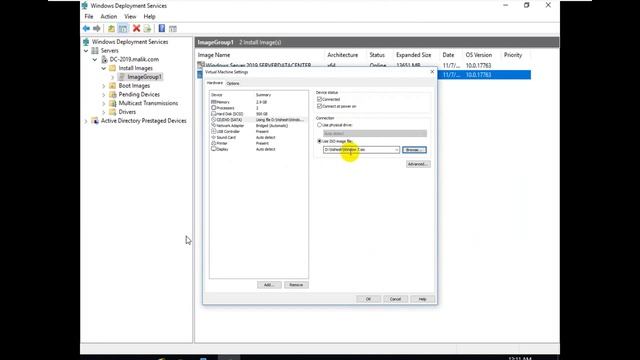640x360 pixels.
Task: Select the ImageGroup1 label in tree
Action: click(x=144, y=77)
